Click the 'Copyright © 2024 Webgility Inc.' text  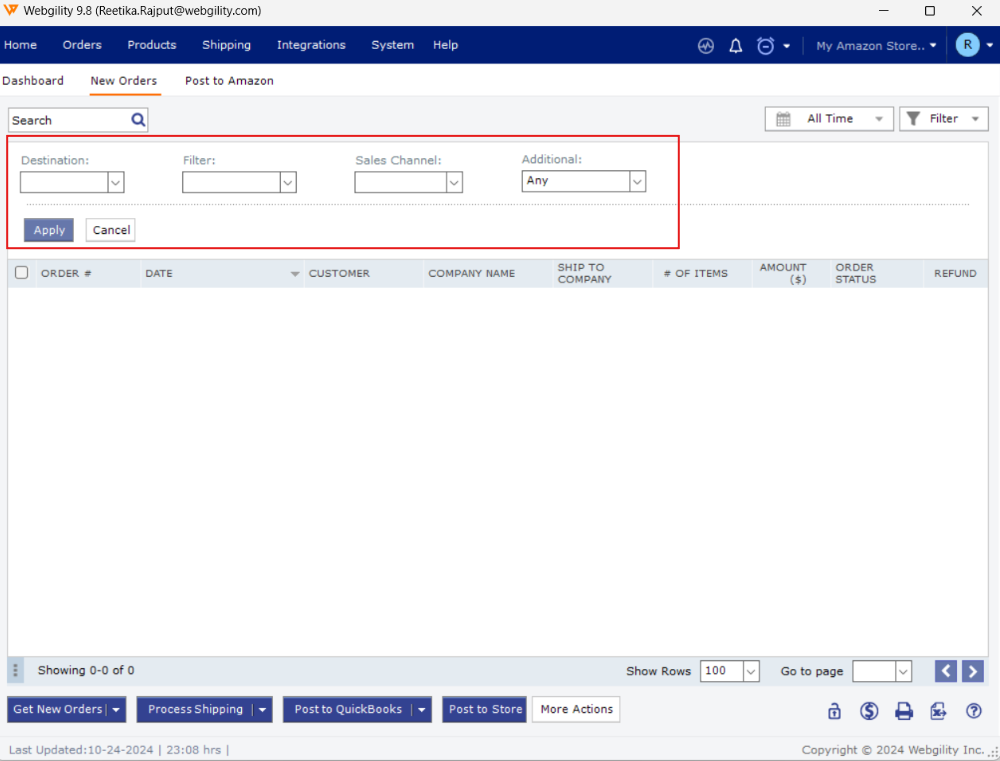point(893,750)
